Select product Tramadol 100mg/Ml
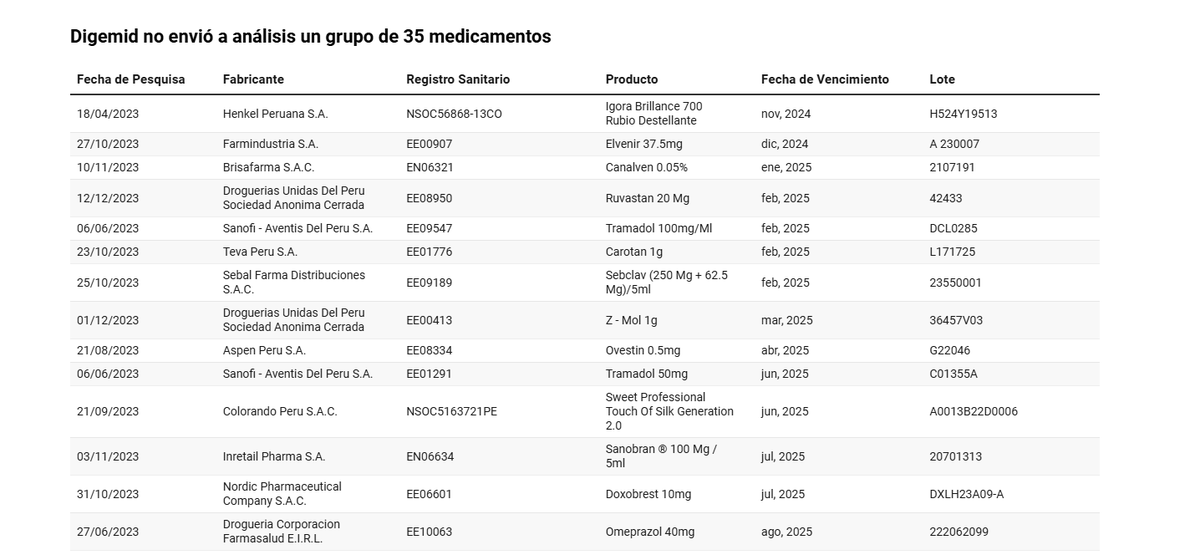The image size is (1200, 555). (659, 228)
